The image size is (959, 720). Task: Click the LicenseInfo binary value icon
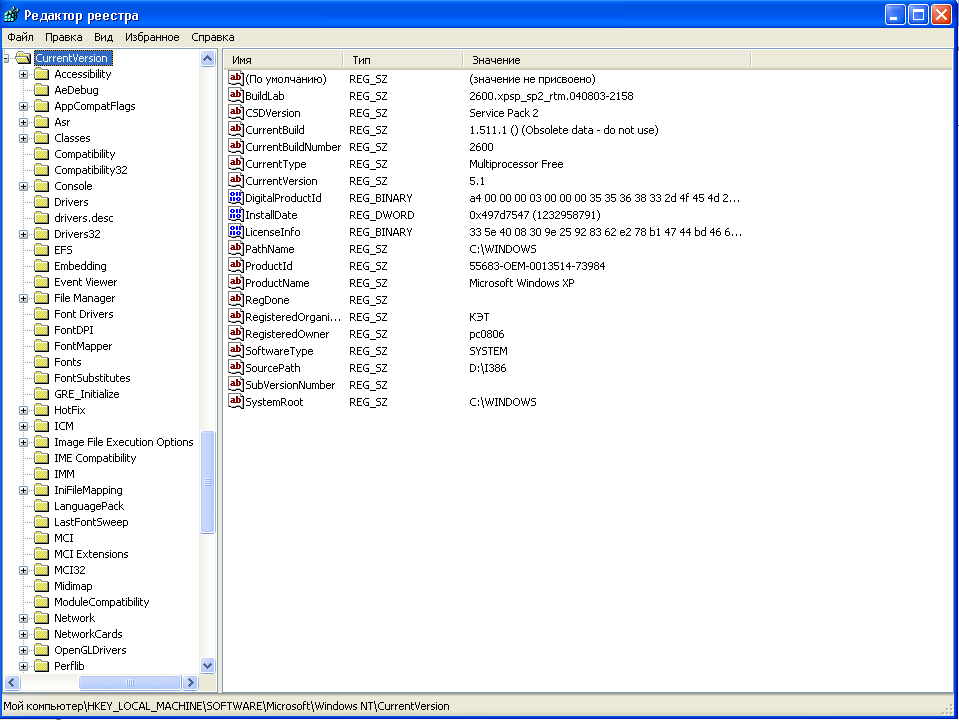(x=235, y=231)
